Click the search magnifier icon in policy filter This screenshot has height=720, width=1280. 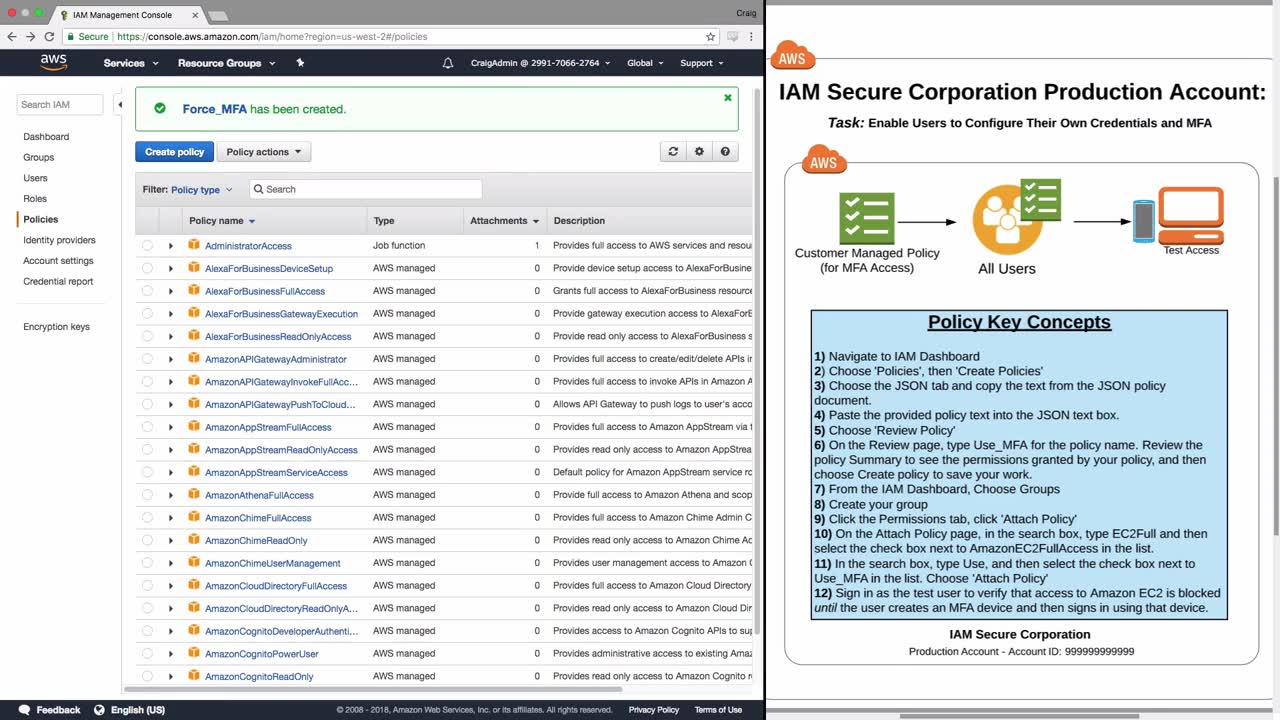[x=259, y=189]
